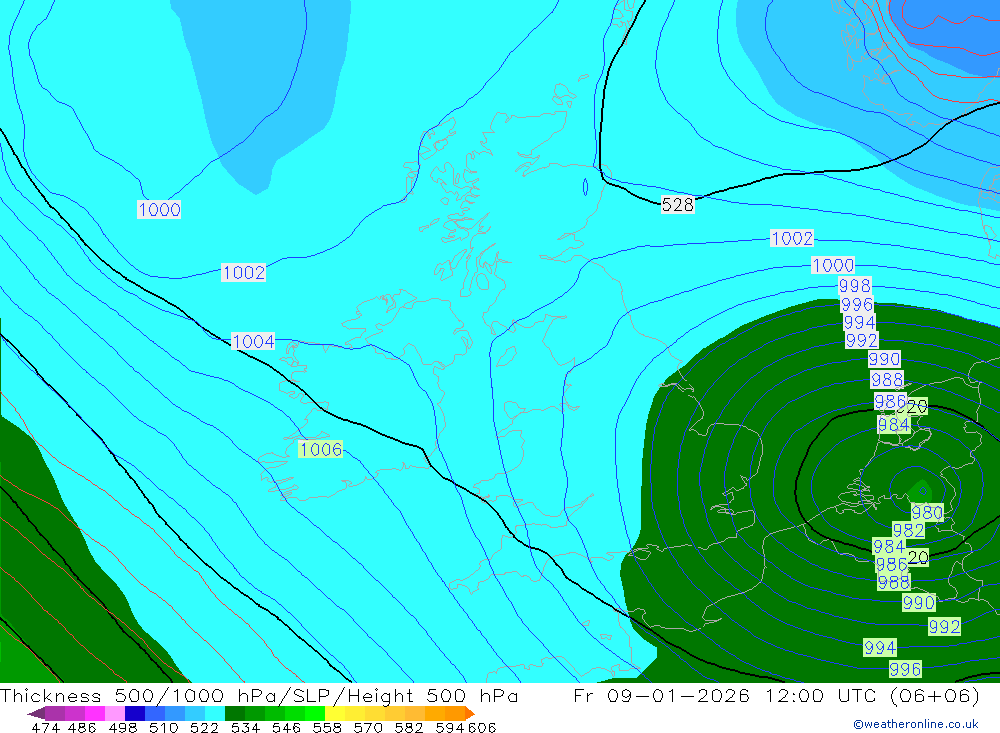Click the legend value 570

coord(368,728)
